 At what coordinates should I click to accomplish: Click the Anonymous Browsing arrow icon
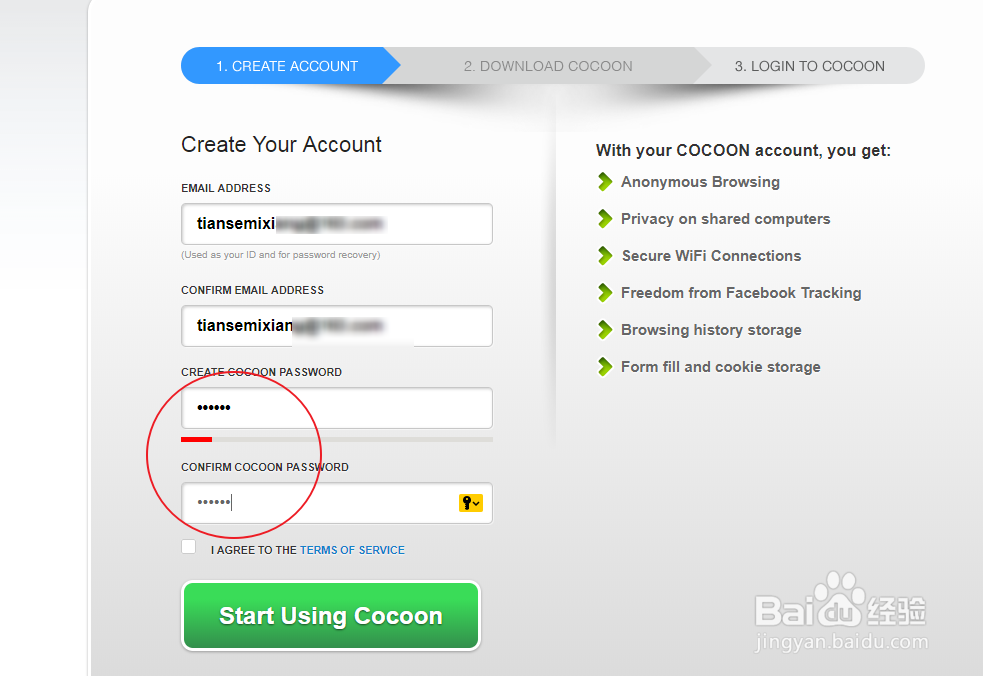click(605, 182)
